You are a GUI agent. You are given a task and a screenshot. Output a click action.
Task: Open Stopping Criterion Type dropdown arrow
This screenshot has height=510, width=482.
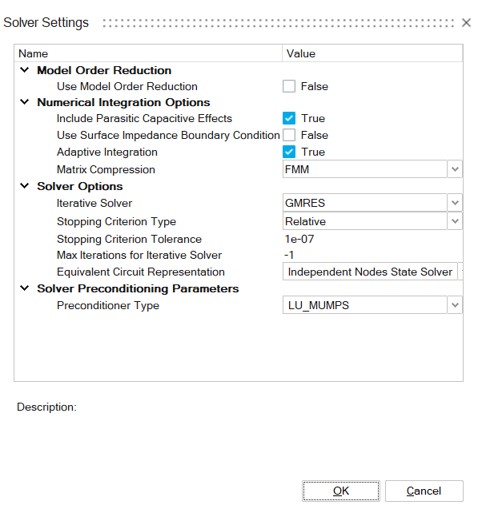pyautogui.click(x=455, y=221)
